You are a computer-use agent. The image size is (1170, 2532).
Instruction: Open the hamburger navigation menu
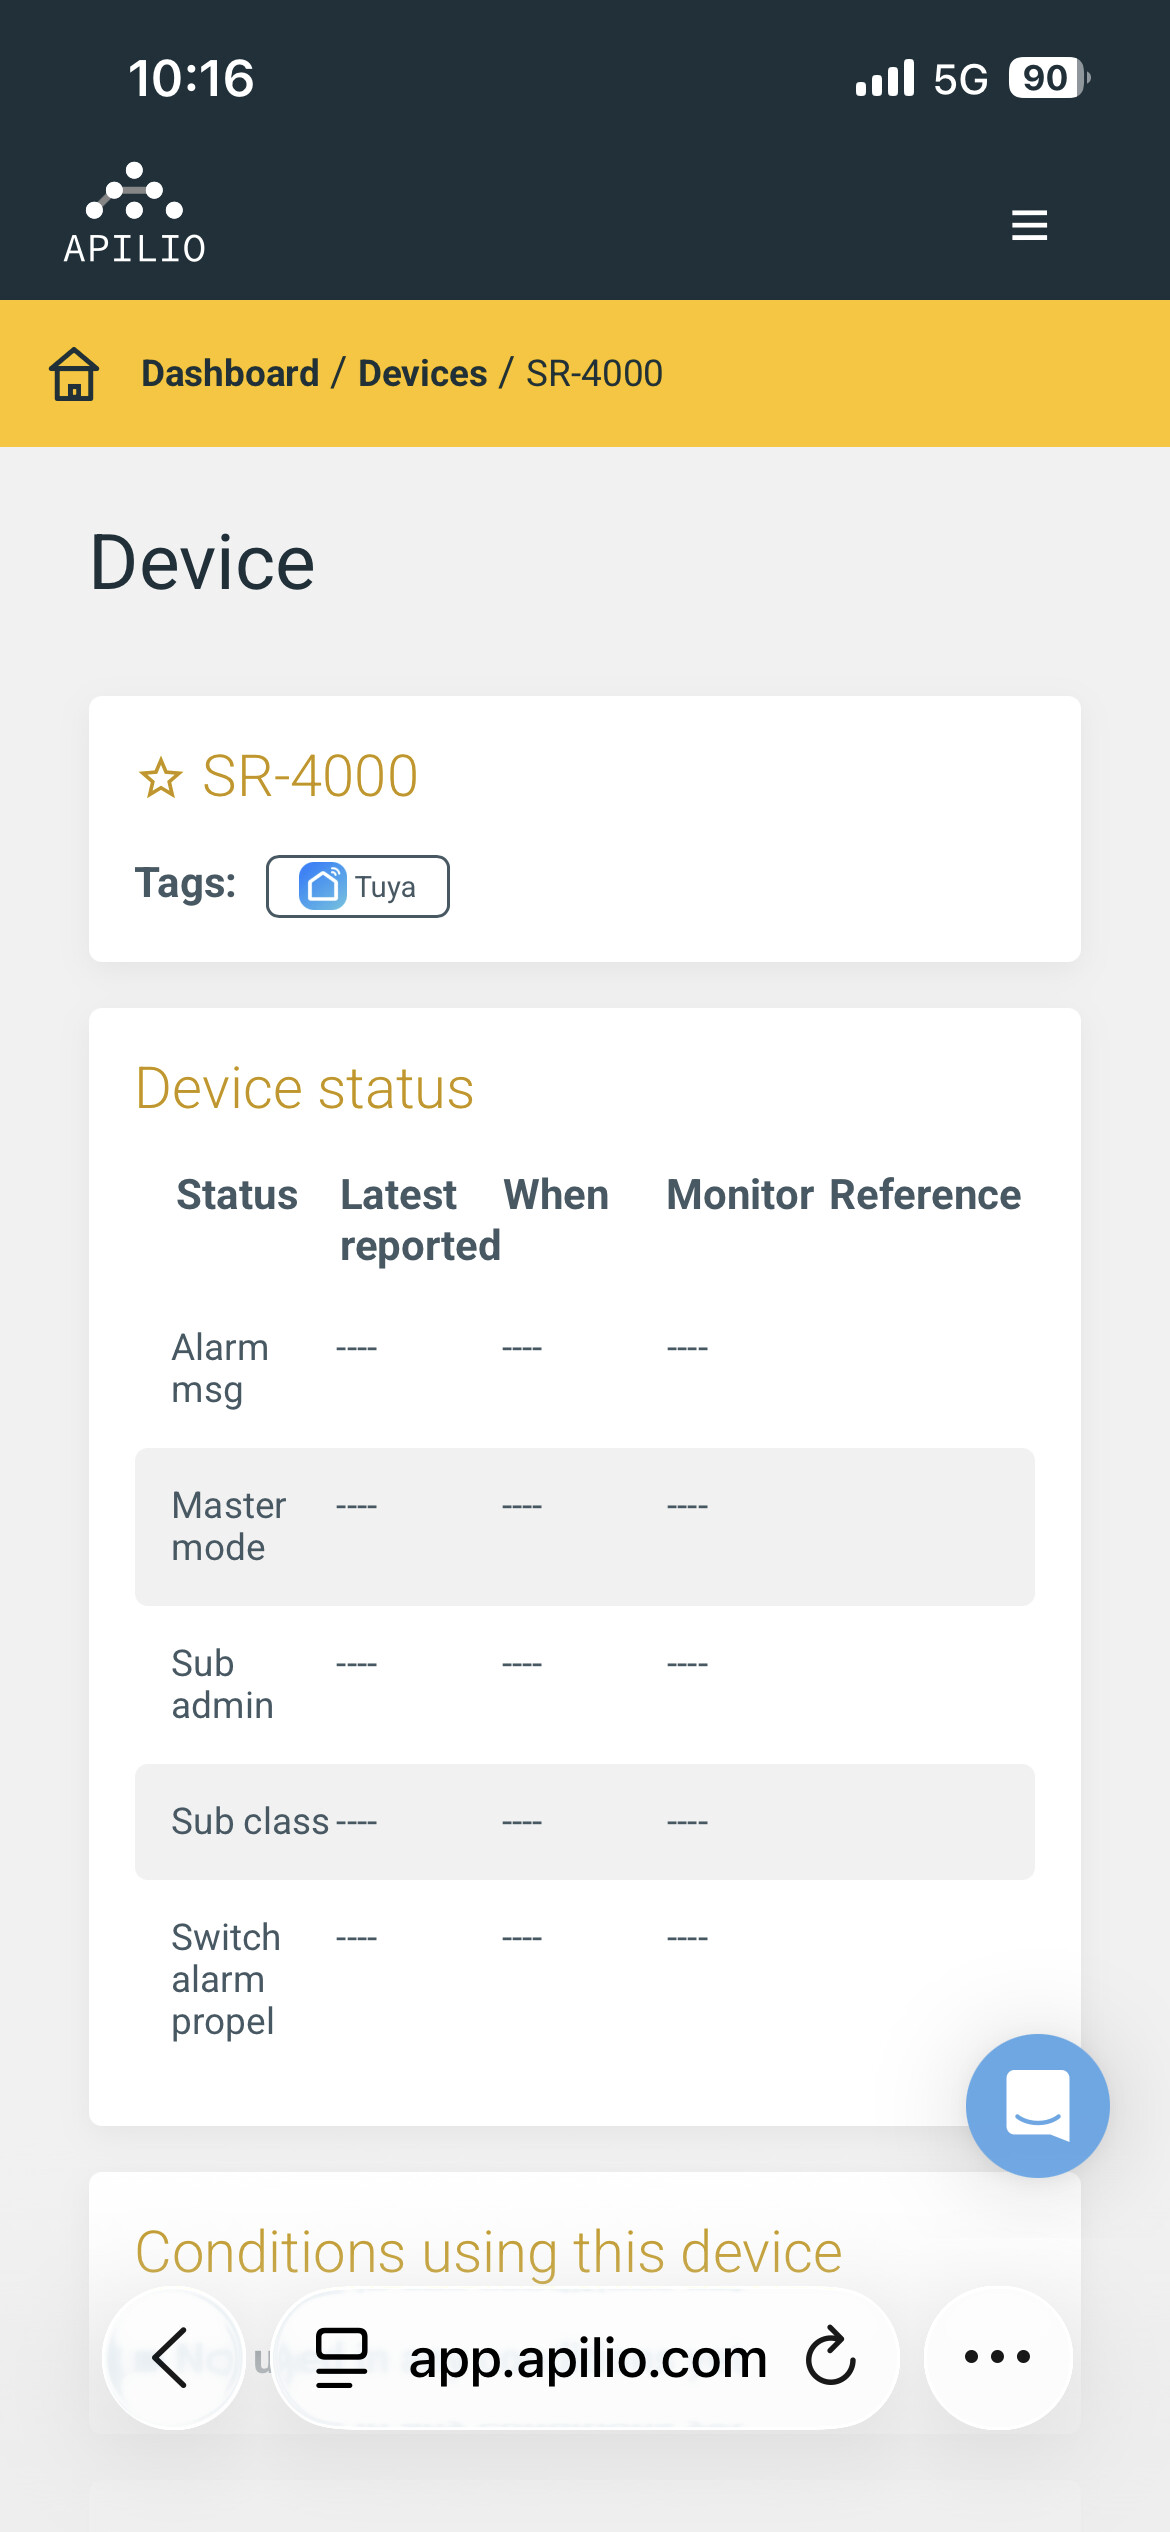coord(1029,225)
